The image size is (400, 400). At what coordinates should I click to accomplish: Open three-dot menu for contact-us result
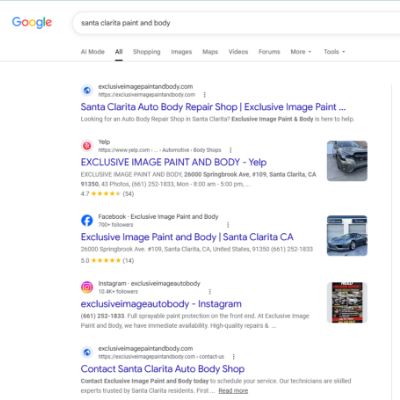pyautogui.click(x=233, y=357)
